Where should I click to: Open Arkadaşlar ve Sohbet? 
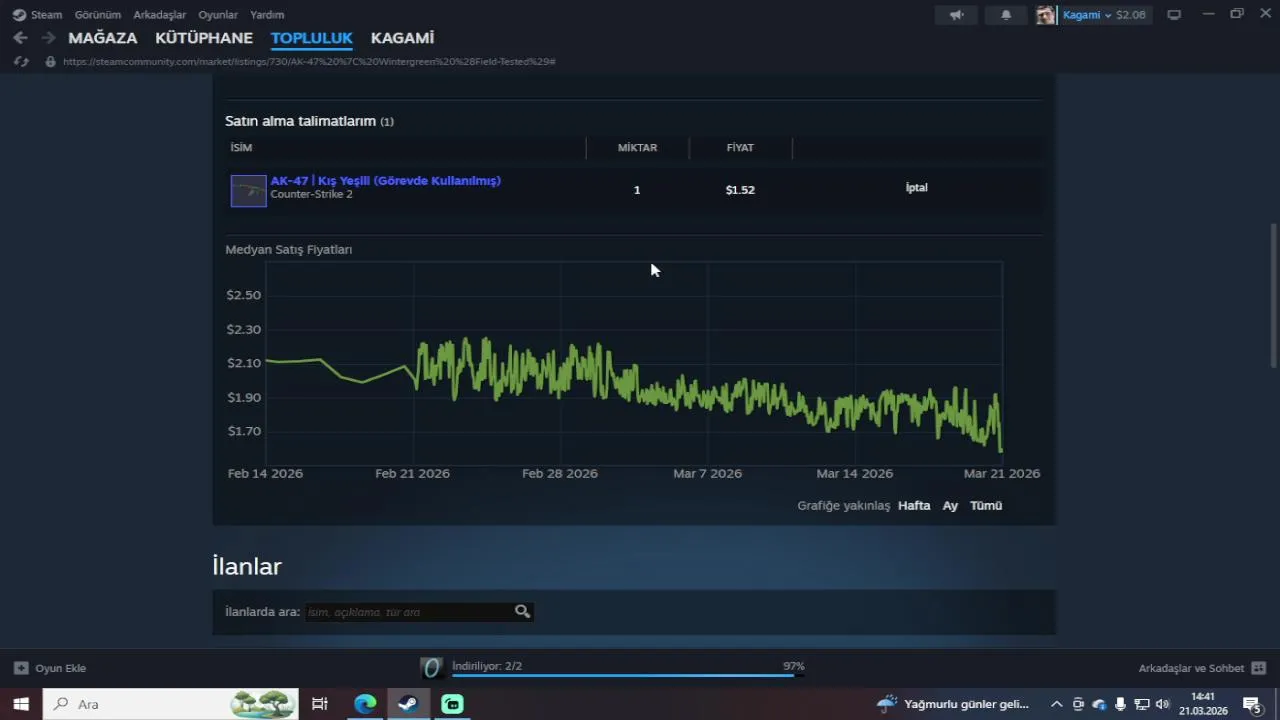(1202, 668)
